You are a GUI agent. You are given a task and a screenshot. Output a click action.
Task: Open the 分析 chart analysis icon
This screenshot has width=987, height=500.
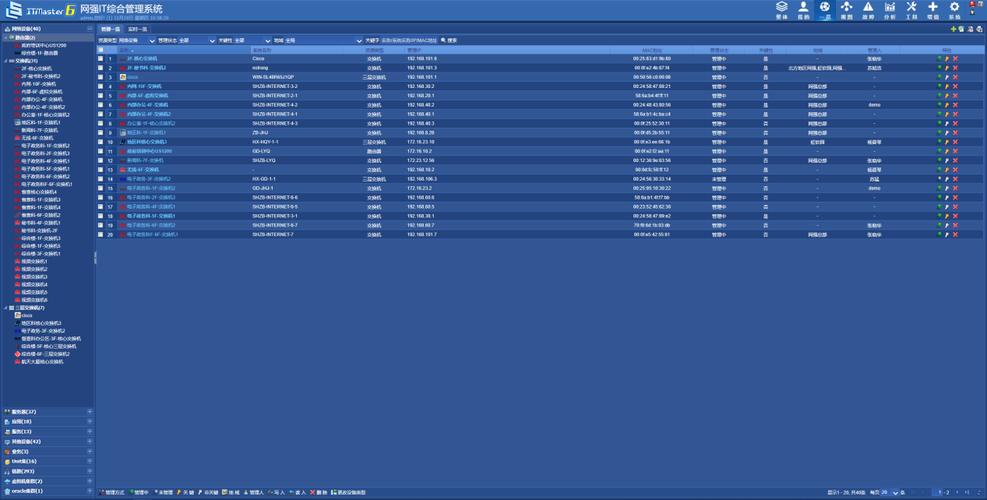(x=890, y=9)
